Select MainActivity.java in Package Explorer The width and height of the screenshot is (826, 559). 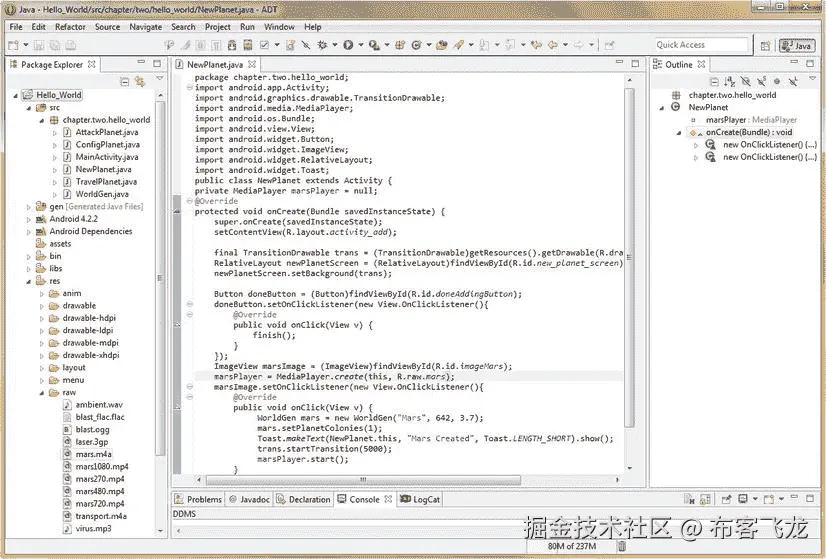(x=107, y=157)
